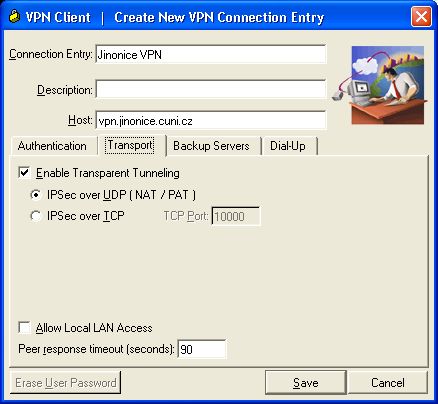The image size is (438, 404).
Task: Click the TCP Port field
Action: [x=236, y=216]
